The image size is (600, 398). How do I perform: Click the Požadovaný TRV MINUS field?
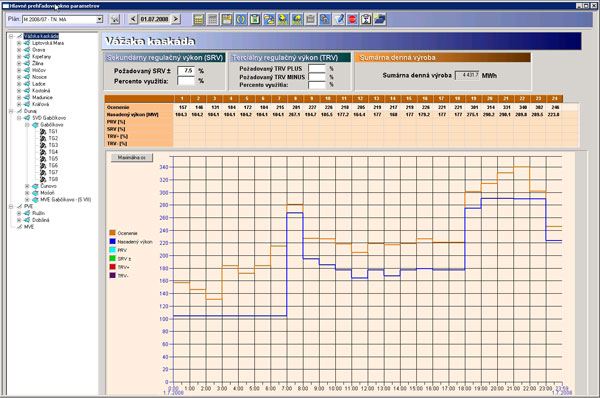(x=317, y=77)
